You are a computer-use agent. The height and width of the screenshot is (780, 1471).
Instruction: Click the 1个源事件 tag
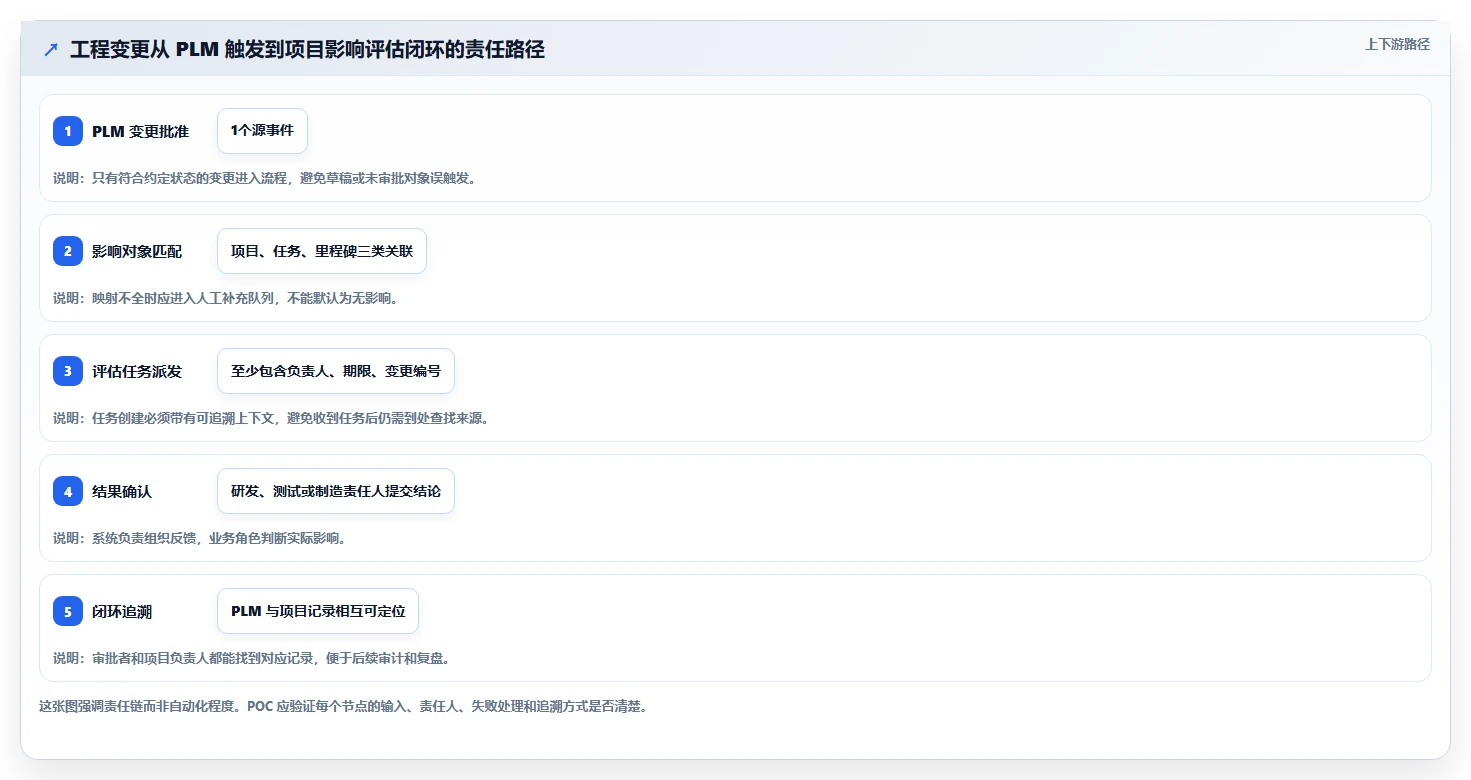point(262,131)
